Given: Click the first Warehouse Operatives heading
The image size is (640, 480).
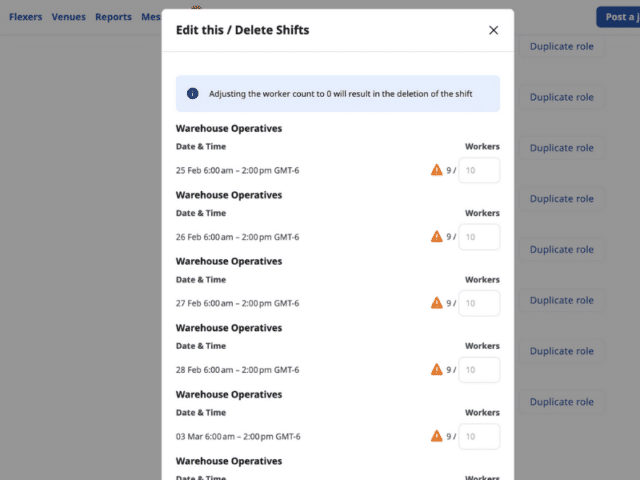Looking at the screenshot, I should point(229,128).
